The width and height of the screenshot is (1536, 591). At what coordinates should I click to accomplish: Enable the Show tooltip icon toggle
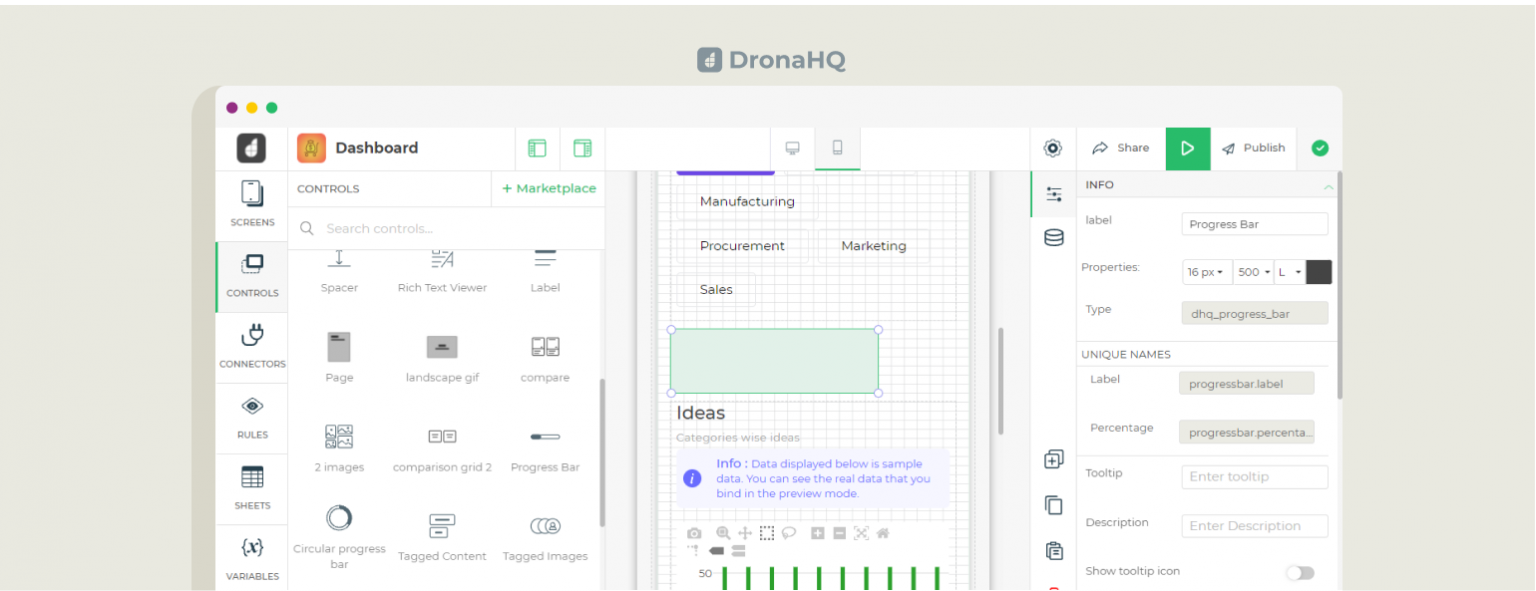point(1299,571)
